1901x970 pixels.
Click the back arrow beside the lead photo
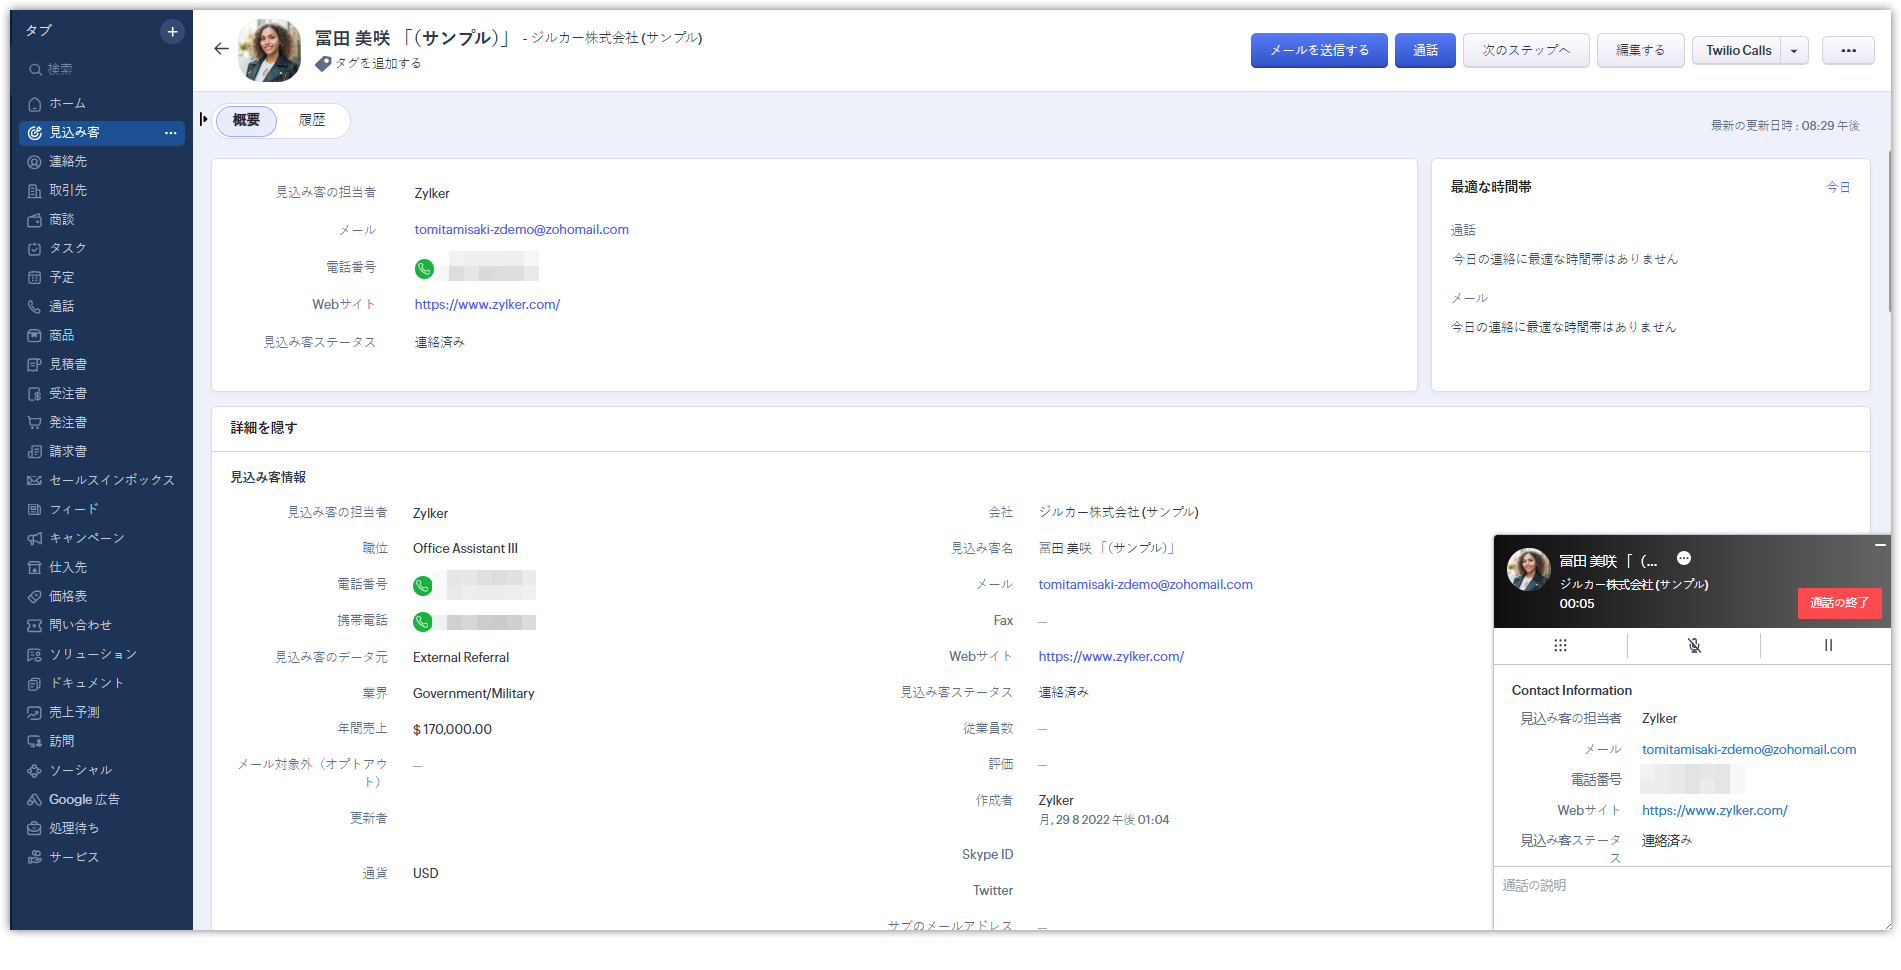tap(221, 49)
